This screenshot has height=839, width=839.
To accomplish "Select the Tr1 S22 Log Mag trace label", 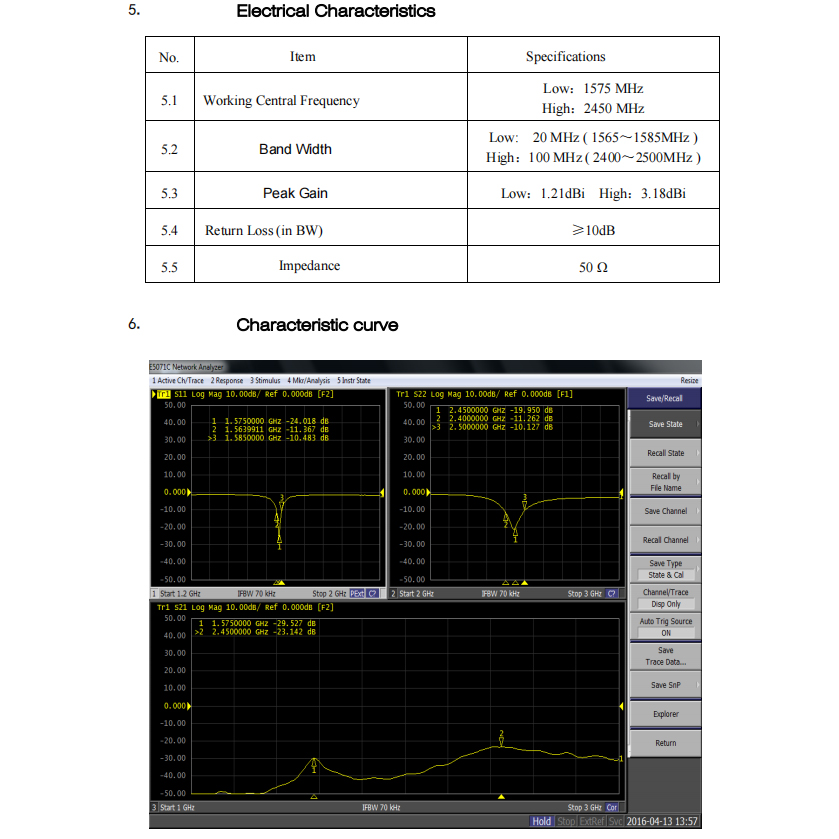I will pos(484,394).
